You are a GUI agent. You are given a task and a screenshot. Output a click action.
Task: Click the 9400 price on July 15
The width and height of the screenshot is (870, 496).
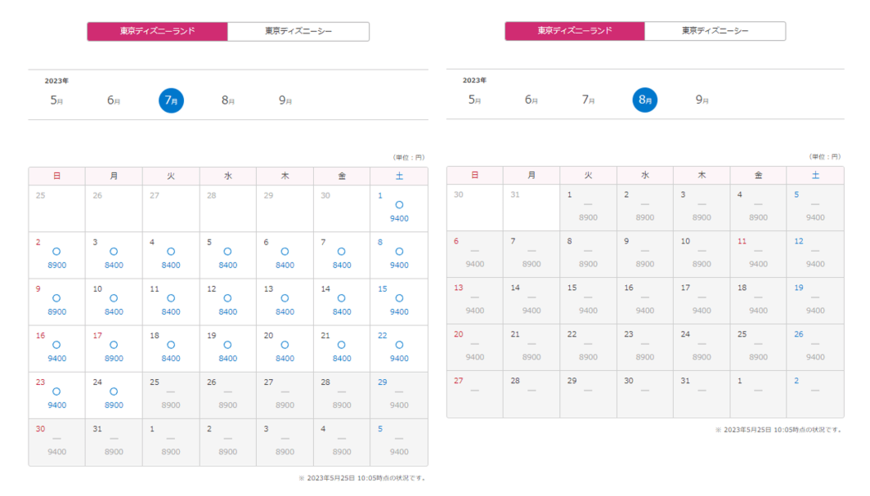click(399, 312)
